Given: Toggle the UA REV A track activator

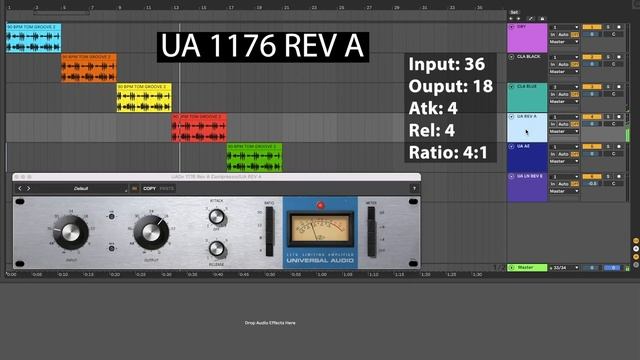Looking at the screenshot, I should point(592,117).
